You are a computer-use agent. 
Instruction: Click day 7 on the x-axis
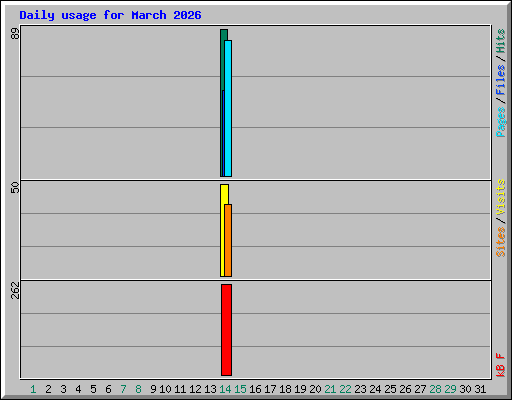point(123,389)
